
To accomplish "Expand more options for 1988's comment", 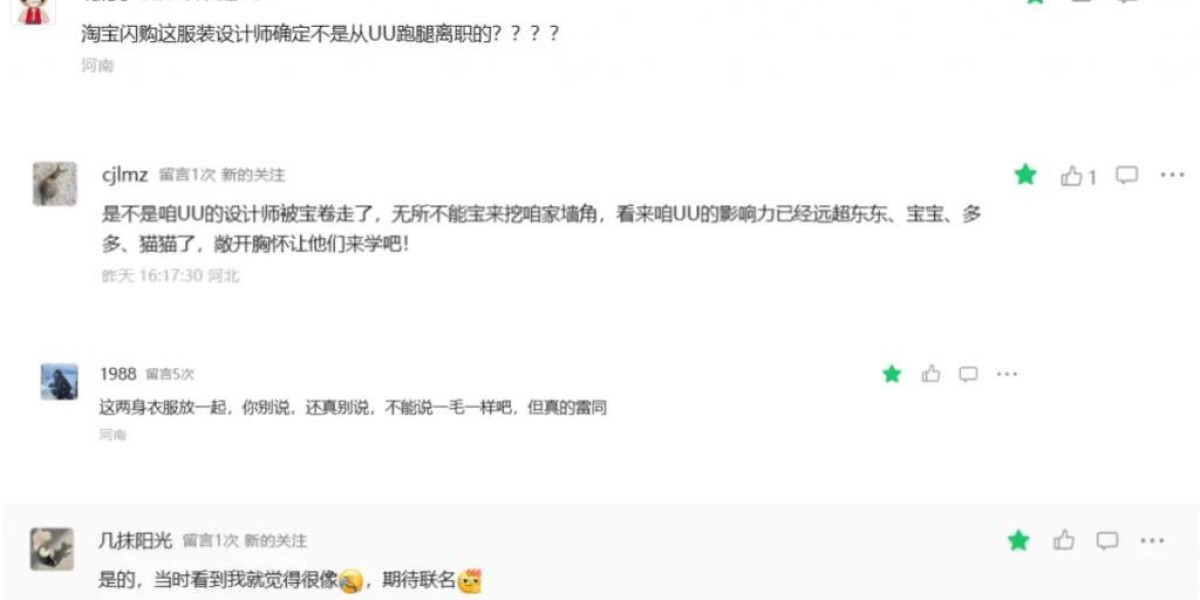I will tap(1007, 374).
